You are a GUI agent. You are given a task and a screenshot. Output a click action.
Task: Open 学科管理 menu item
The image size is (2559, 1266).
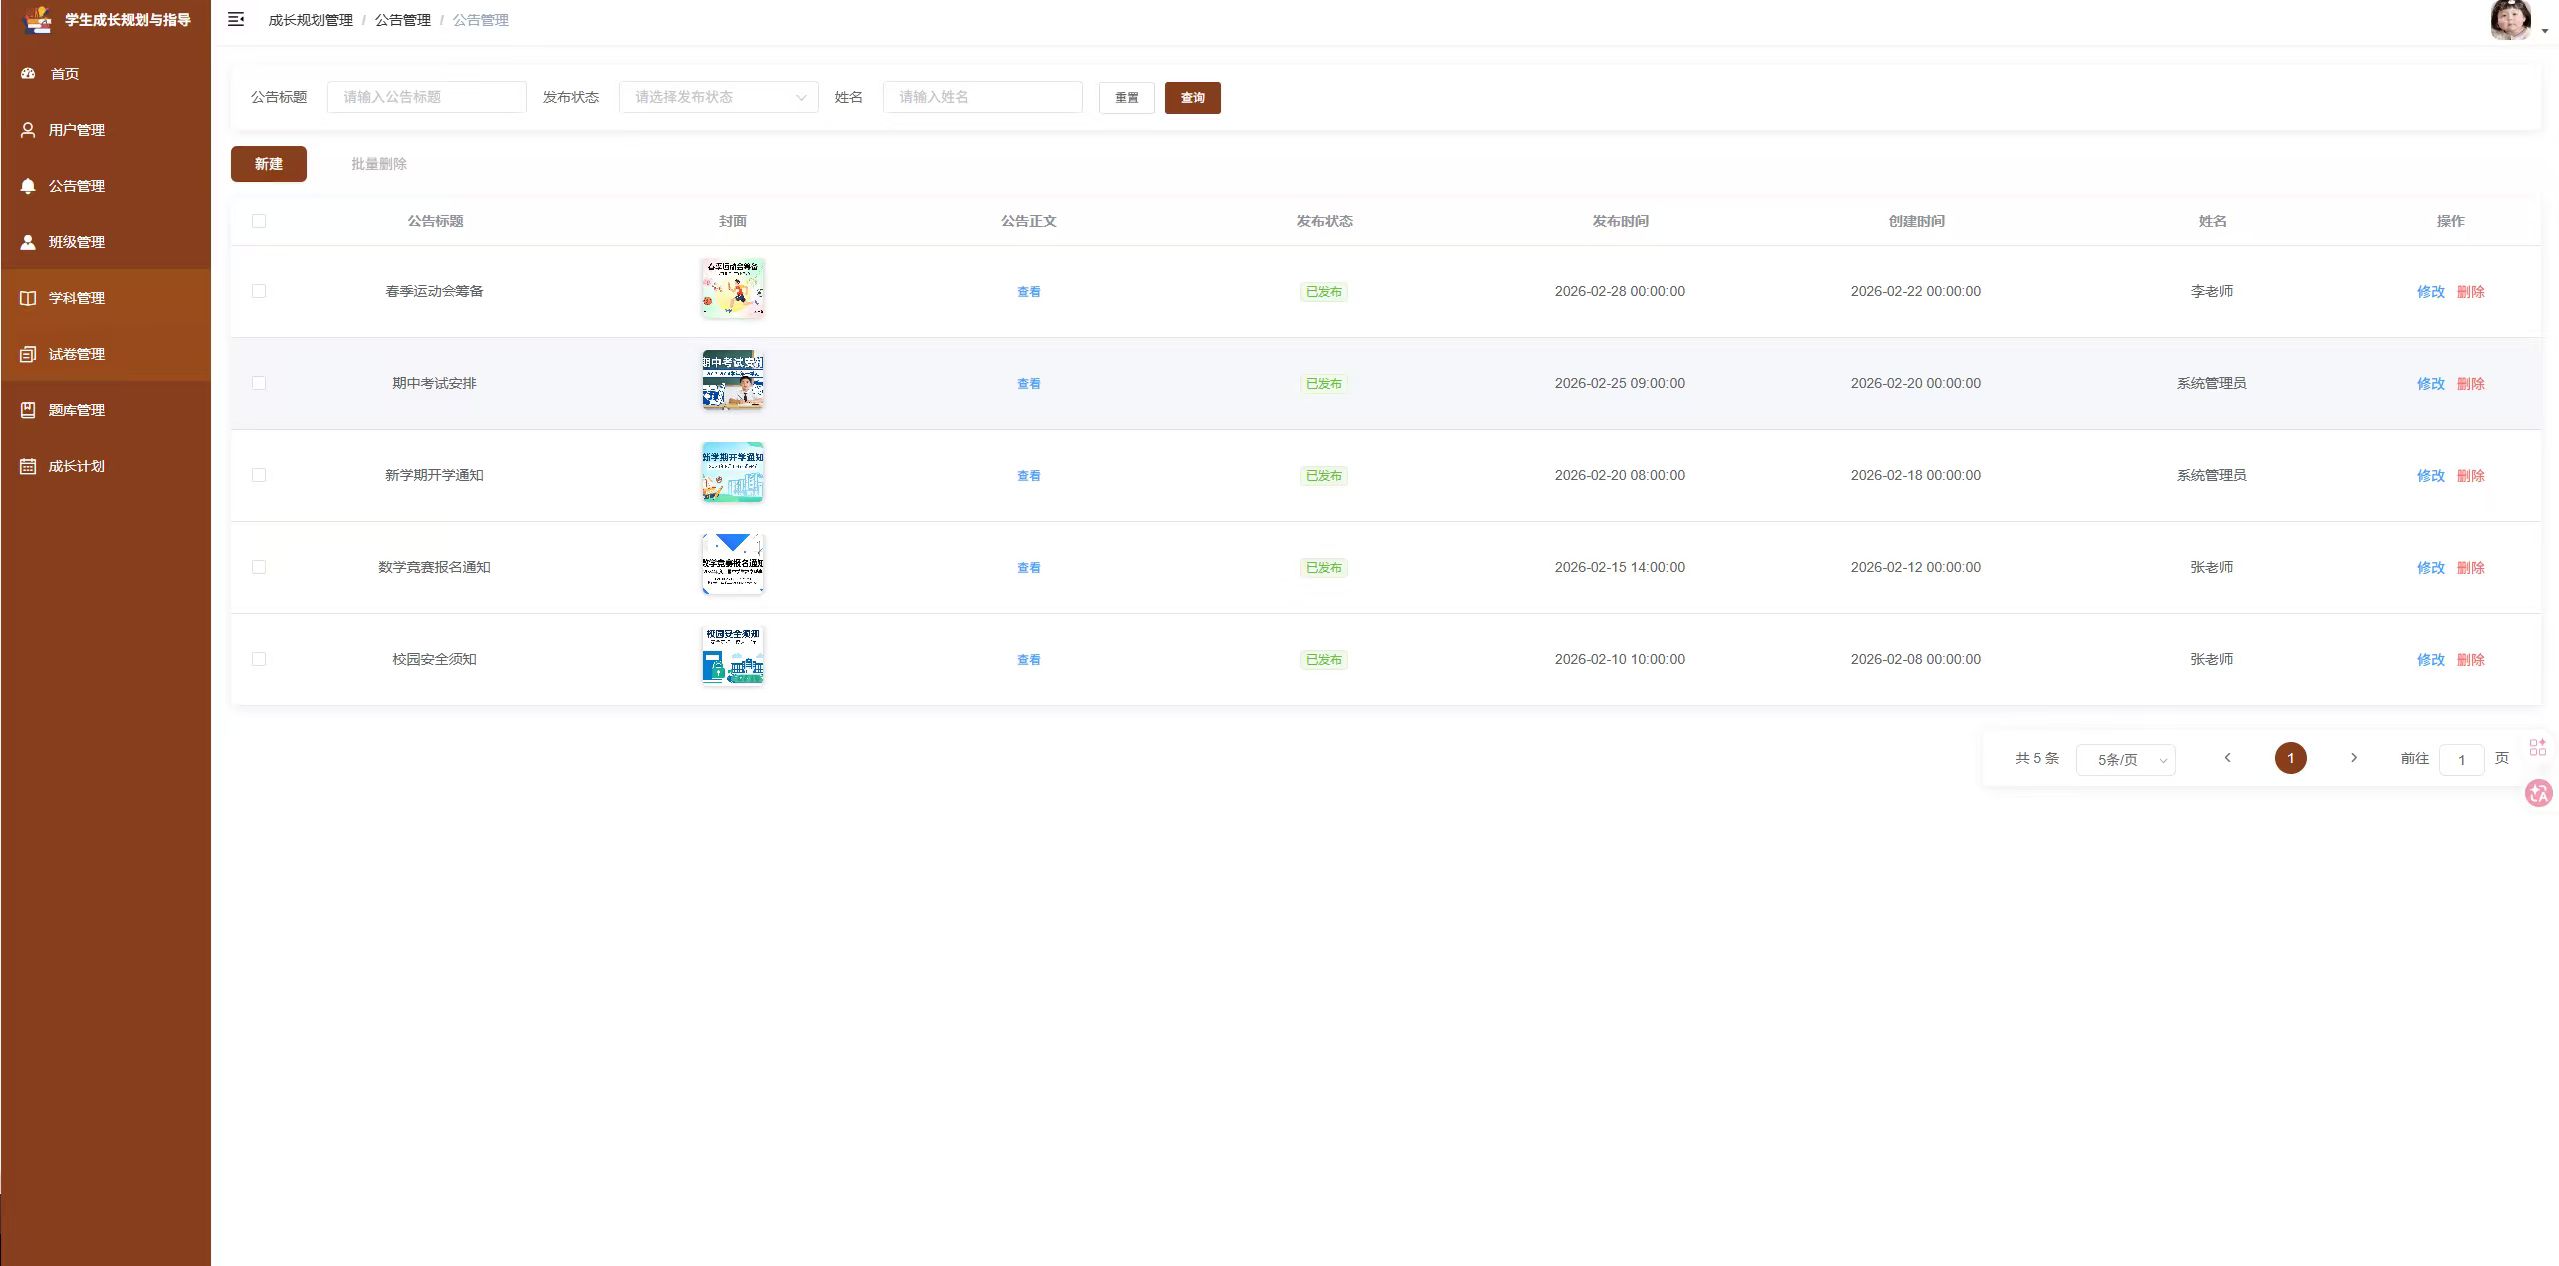point(106,298)
